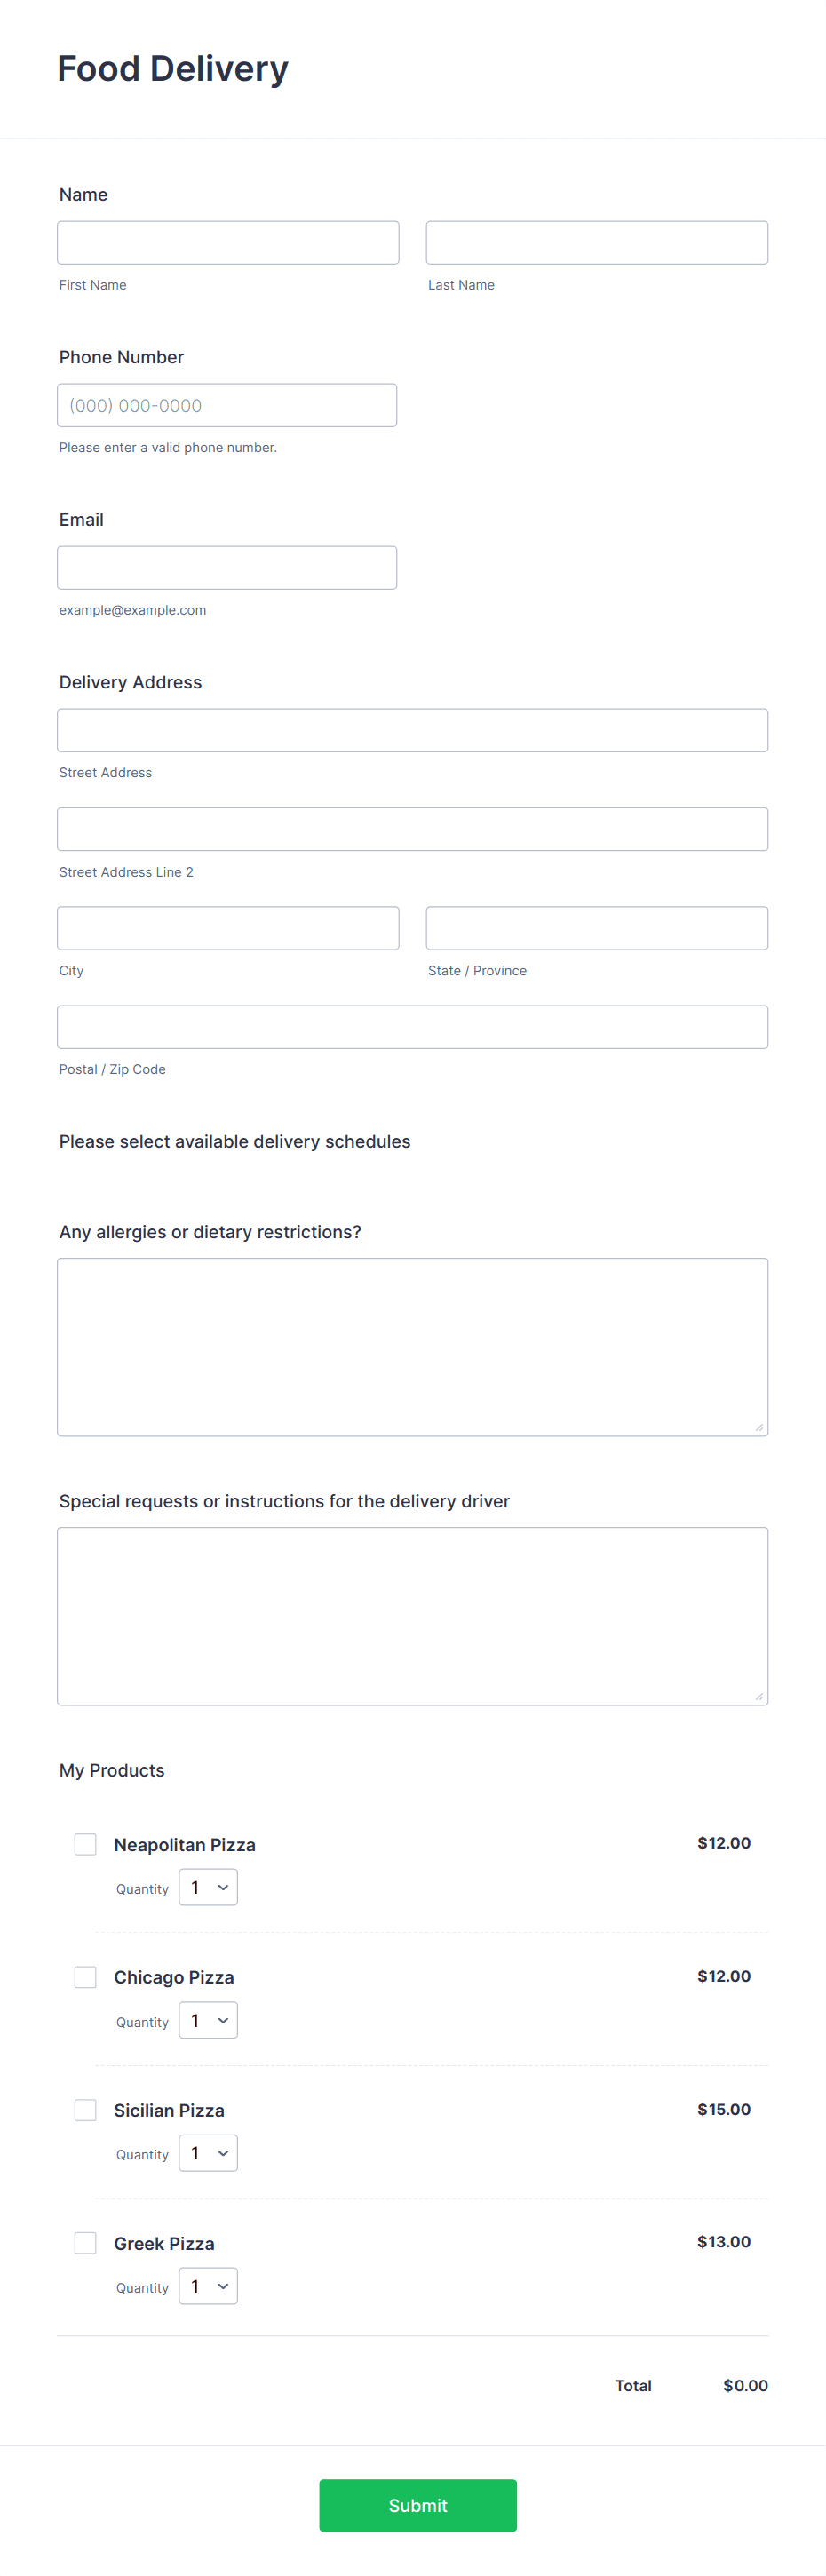Click the Submit button
The width and height of the screenshot is (826, 2576).
click(x=417, y=2505)
